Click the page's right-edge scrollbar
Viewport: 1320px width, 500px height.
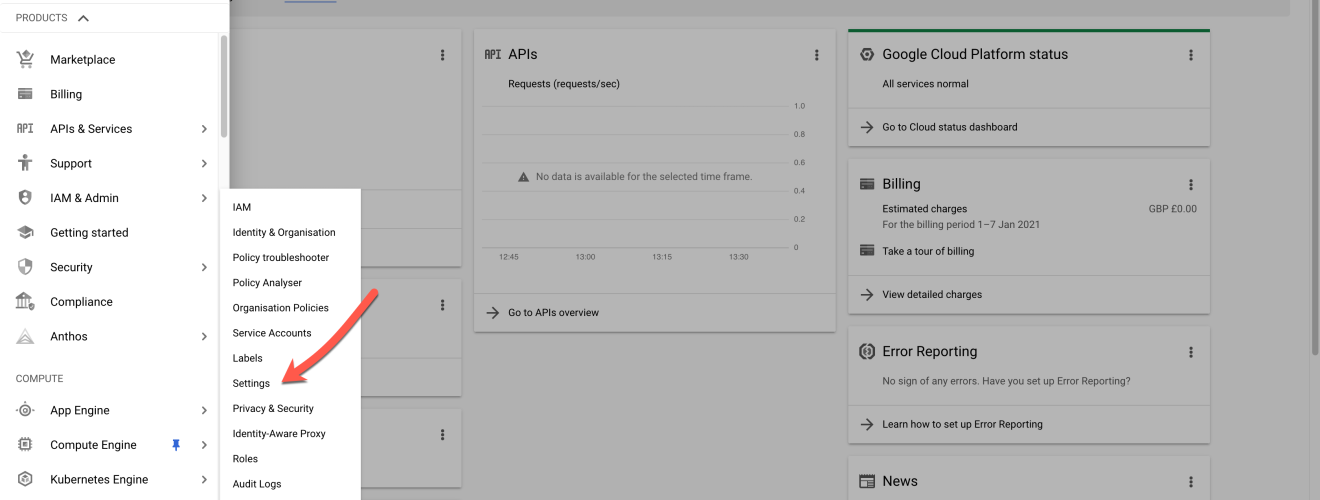click(1315, 178)
